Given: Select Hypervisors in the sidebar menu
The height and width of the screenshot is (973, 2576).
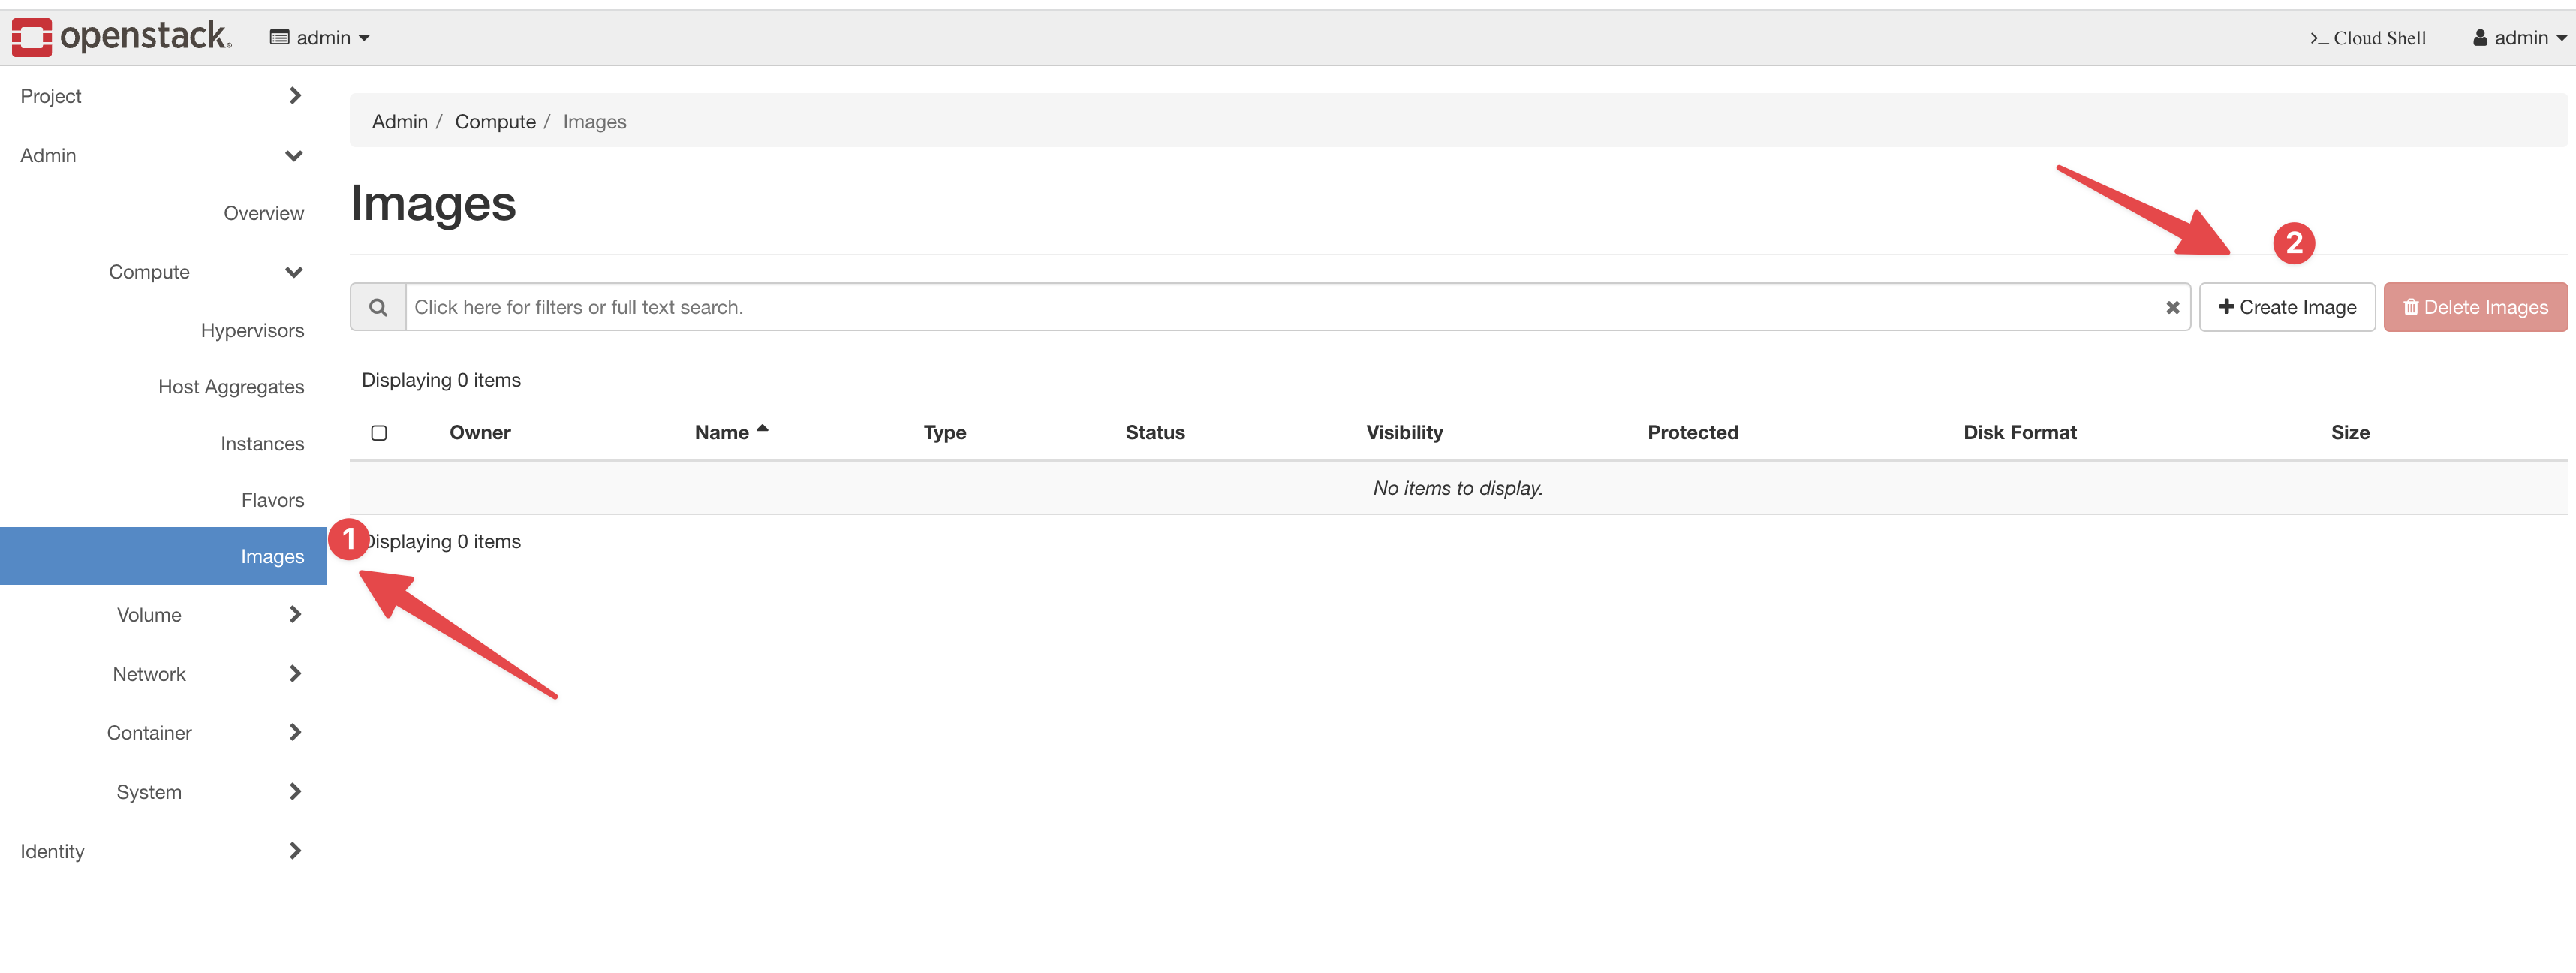Looking at the screenshot, I should pyautogui.click(x=252, y=329).
